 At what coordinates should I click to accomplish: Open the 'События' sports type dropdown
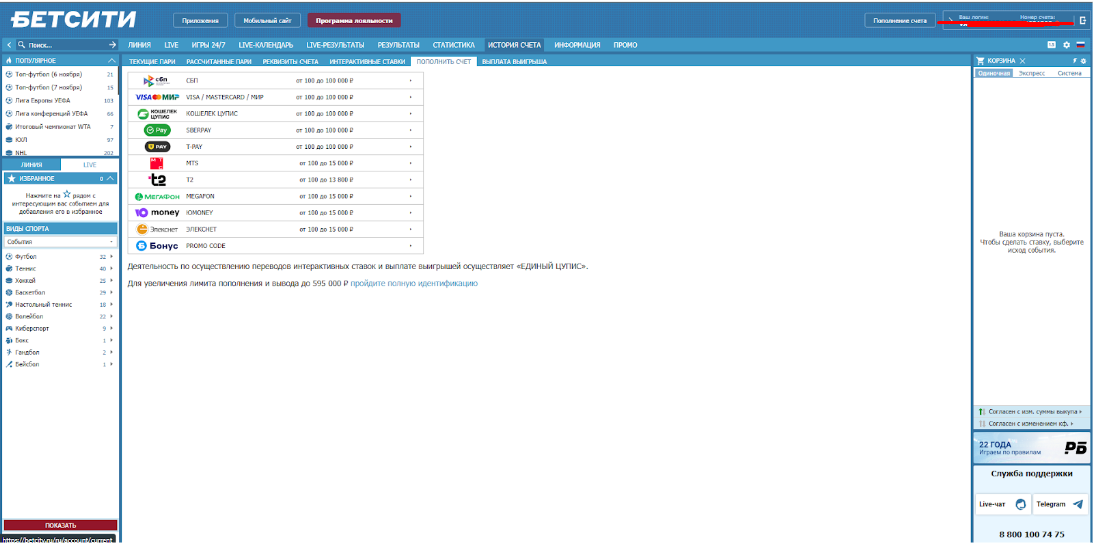tap(60, 242)
